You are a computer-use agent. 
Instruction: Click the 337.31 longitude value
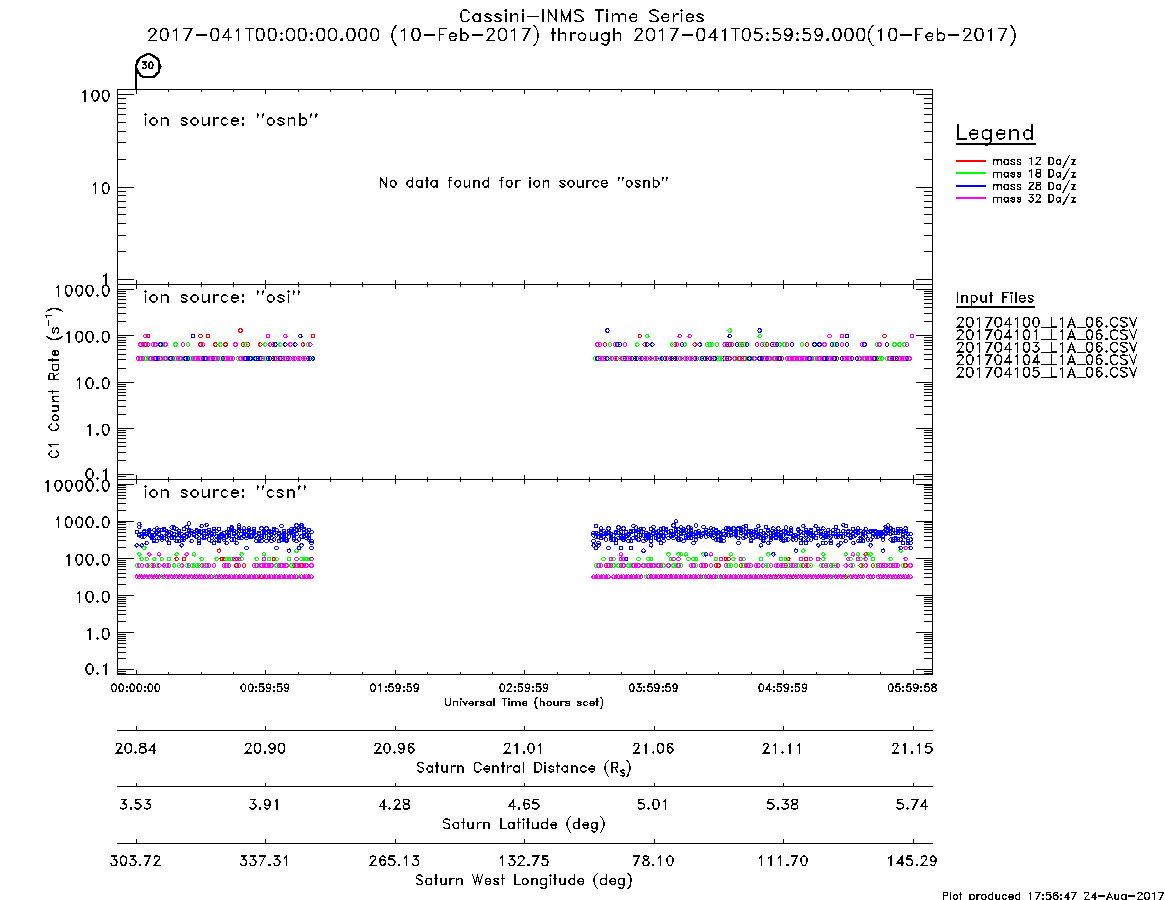[265, 861]
